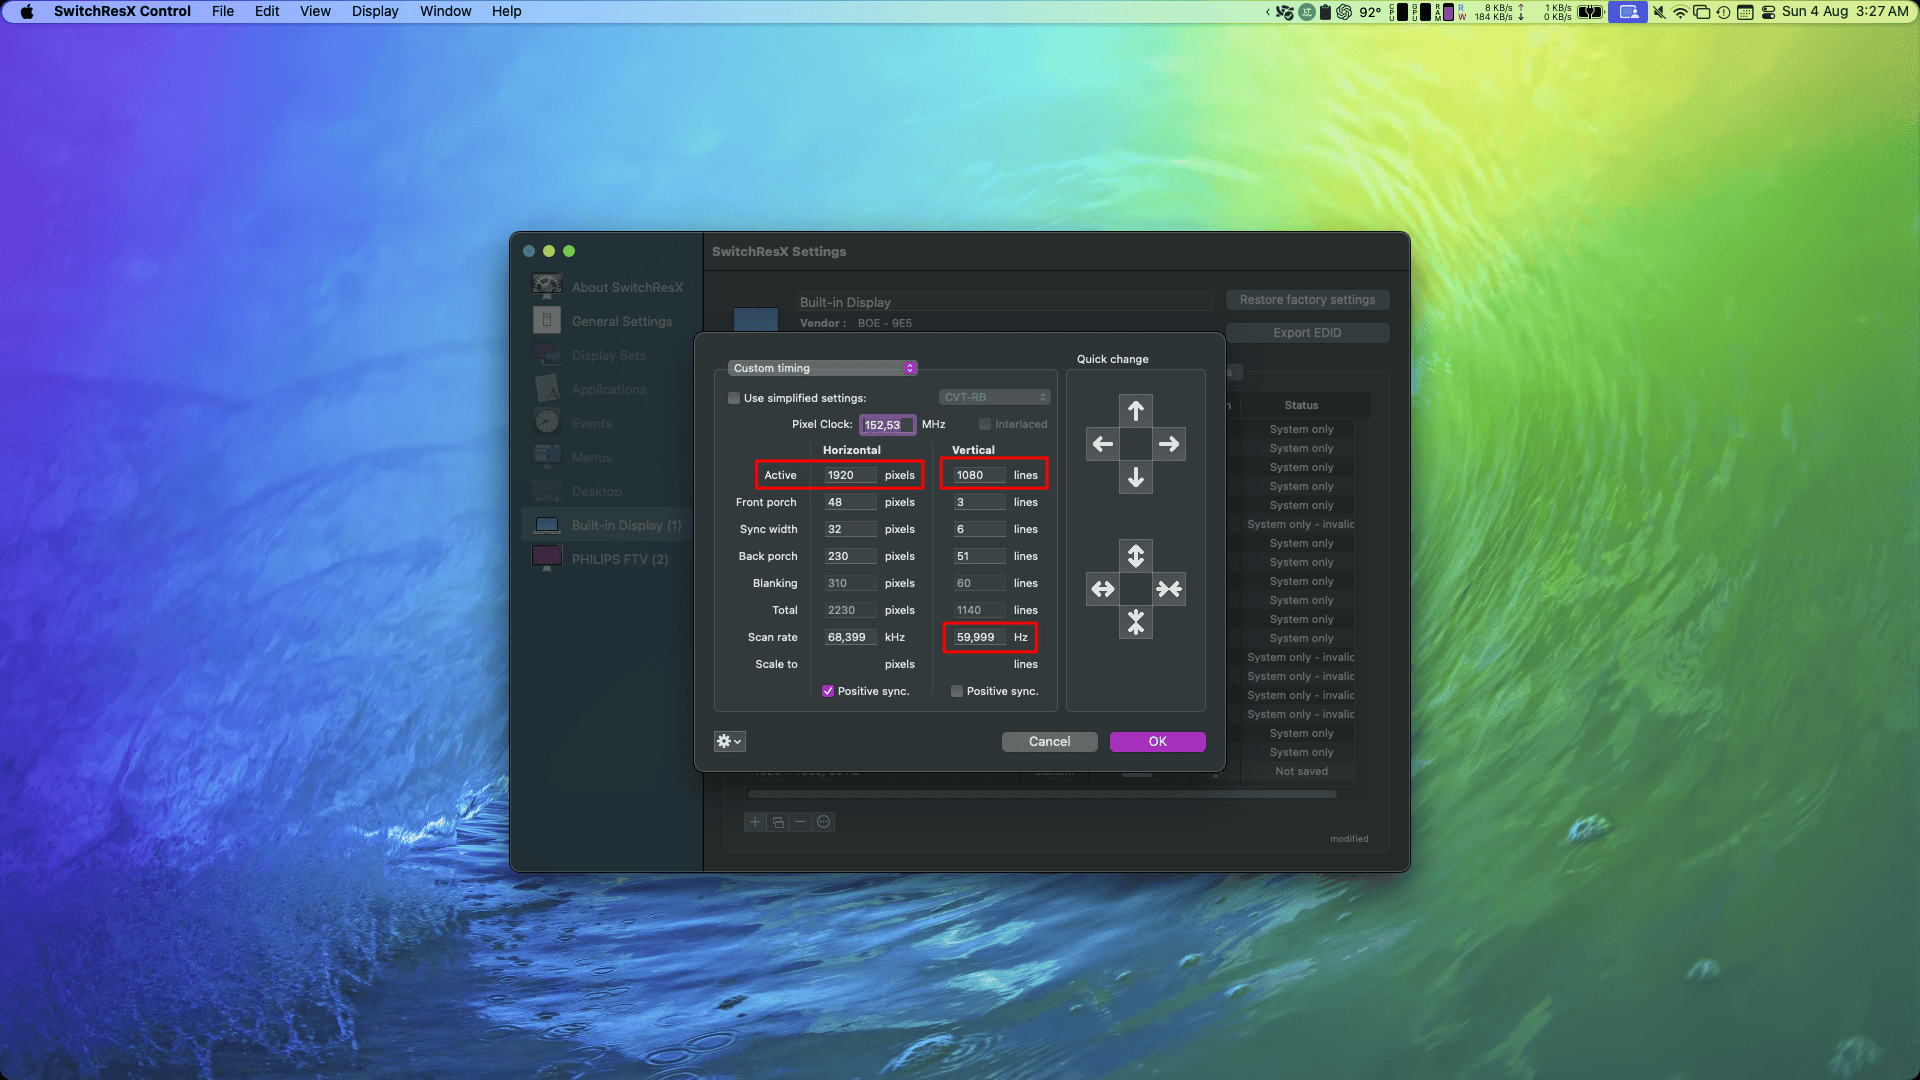Uncheck Horizontal Positive sync checkbox
1920x1080 pixels.
(x=828, y=691)
